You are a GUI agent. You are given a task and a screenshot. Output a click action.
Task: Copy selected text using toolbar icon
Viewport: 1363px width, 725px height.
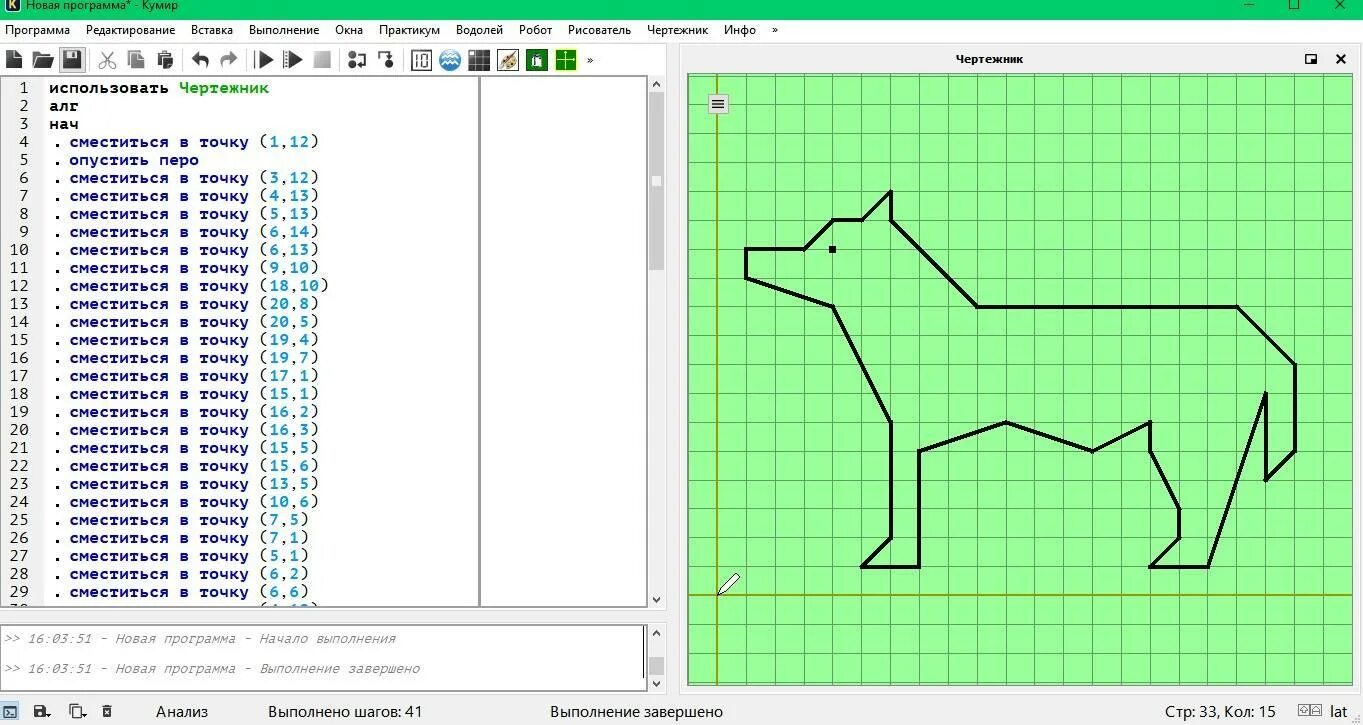pyautogui.click(x=136, y=60)
